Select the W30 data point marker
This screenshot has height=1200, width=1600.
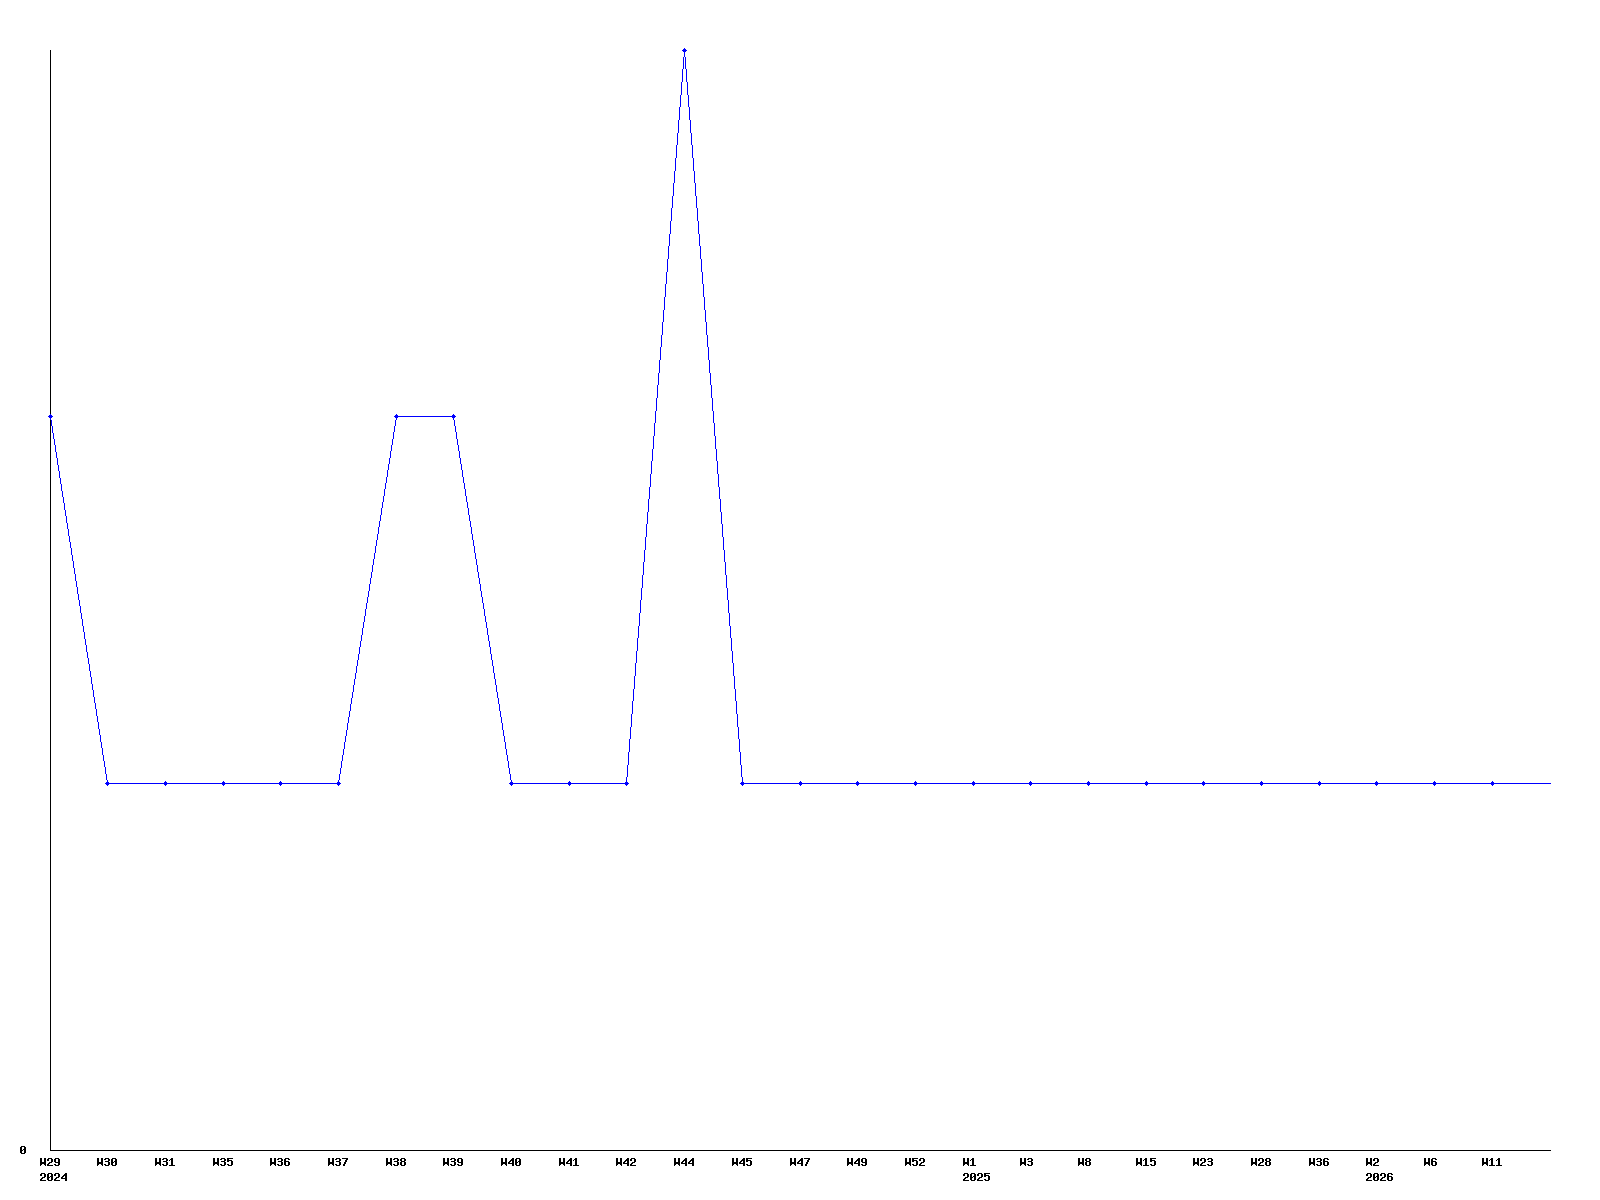tap(107, 783)
